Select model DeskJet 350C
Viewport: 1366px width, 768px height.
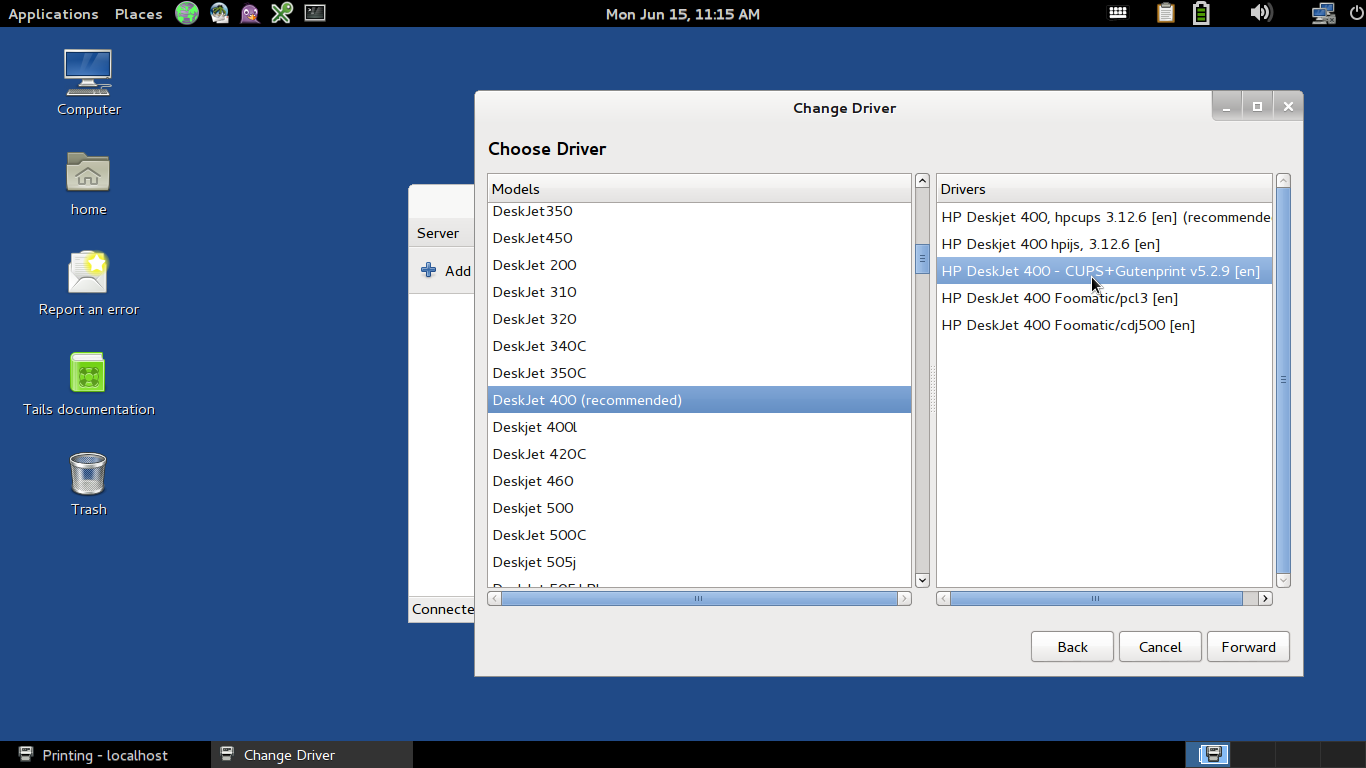coord(699,373)
